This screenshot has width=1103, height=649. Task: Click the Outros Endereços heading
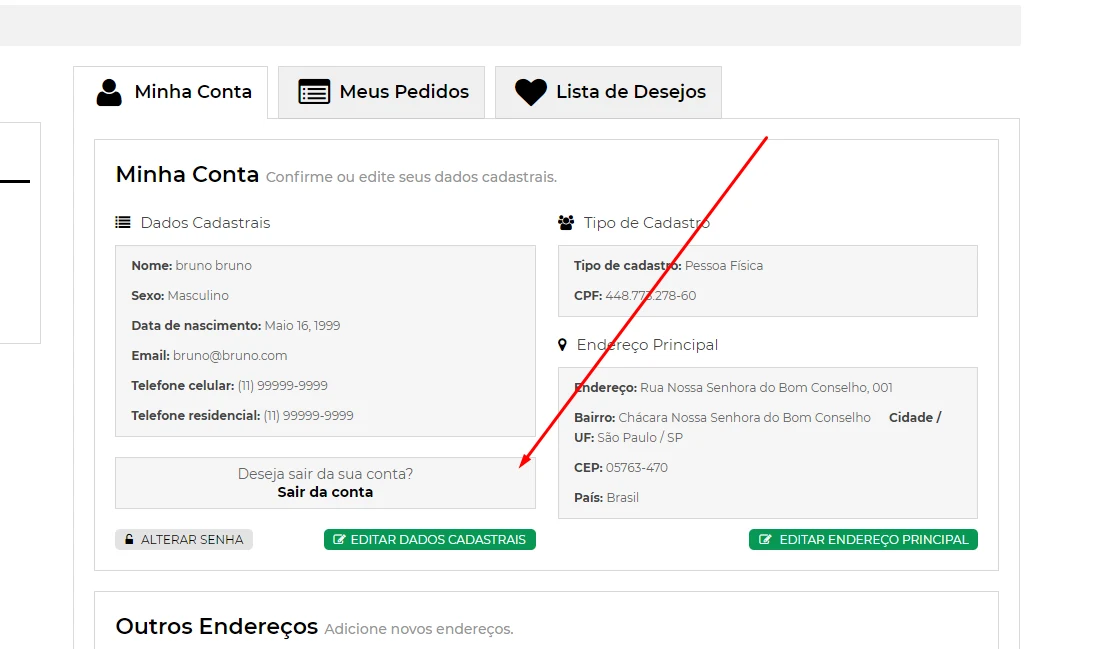[x=217, y=626]
